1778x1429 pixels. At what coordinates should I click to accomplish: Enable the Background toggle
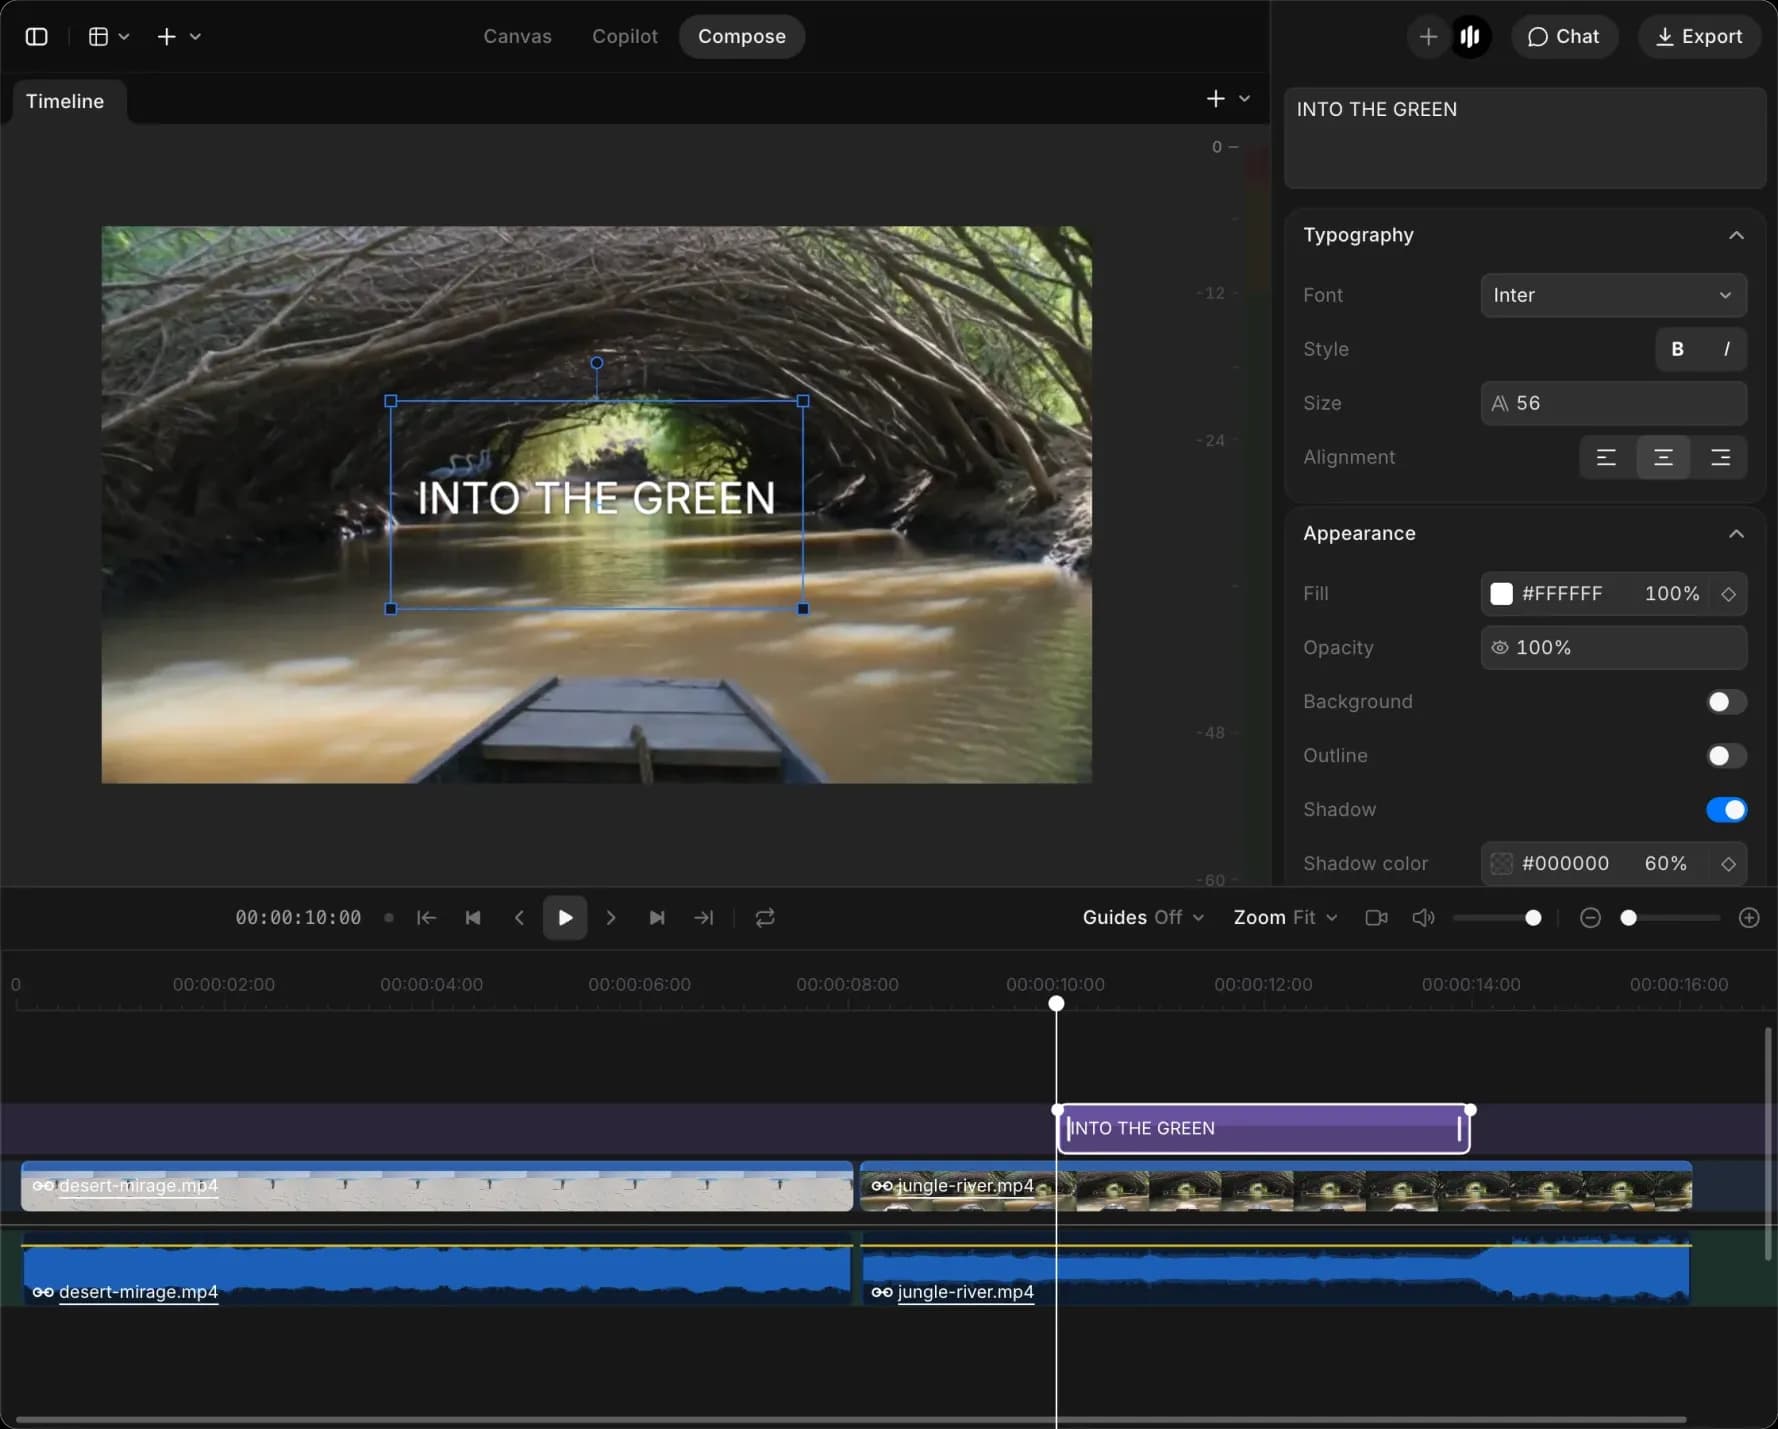point(1726,701)
